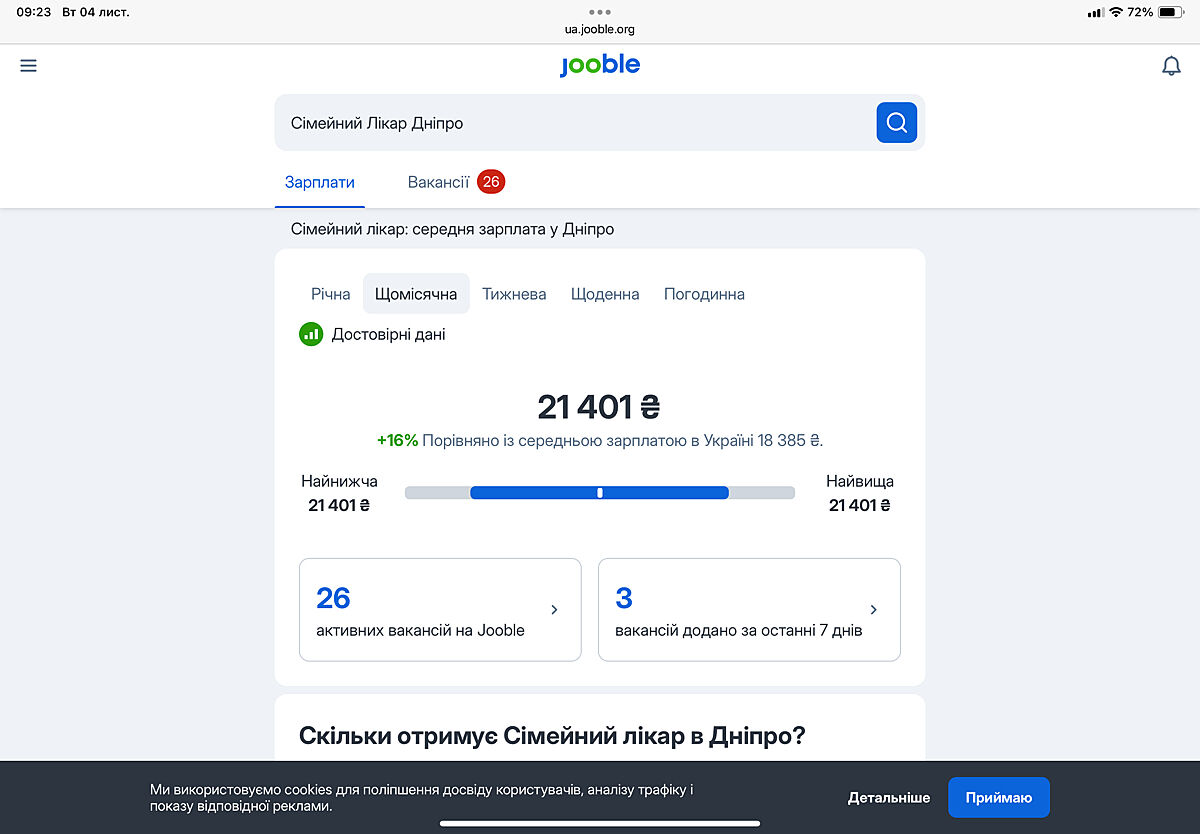Viewport: 1200px width, 834px height.
Task: Click the green reliable data icon
Action: pyautogui.click(x=311, y=334)
